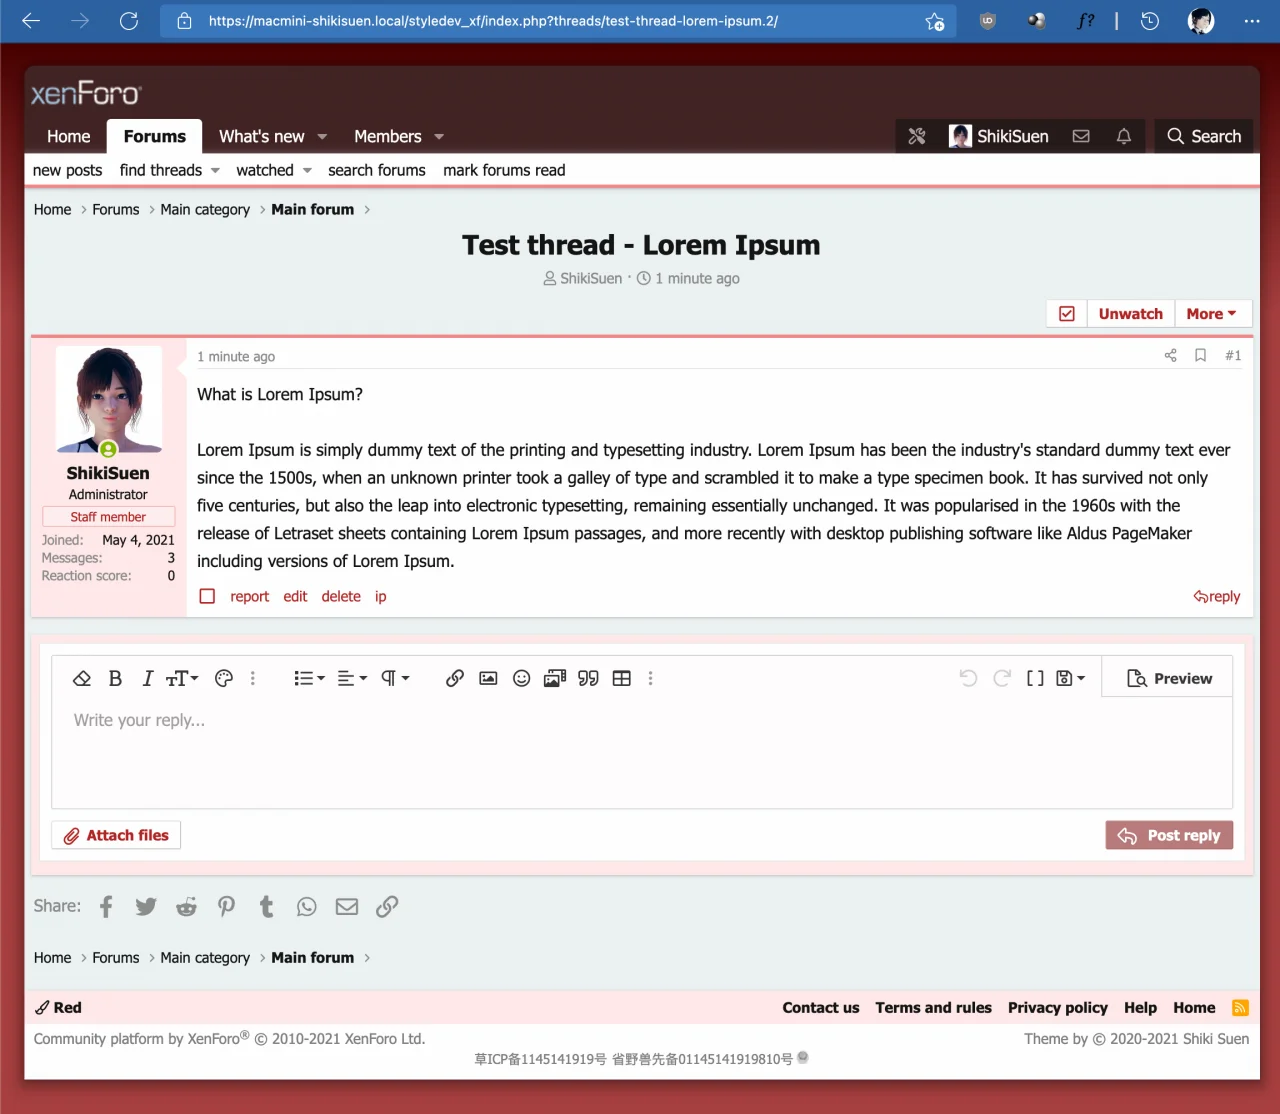Share thread on Reddit
This screenshot has width=1280, height=1114.
coord(186,907)
